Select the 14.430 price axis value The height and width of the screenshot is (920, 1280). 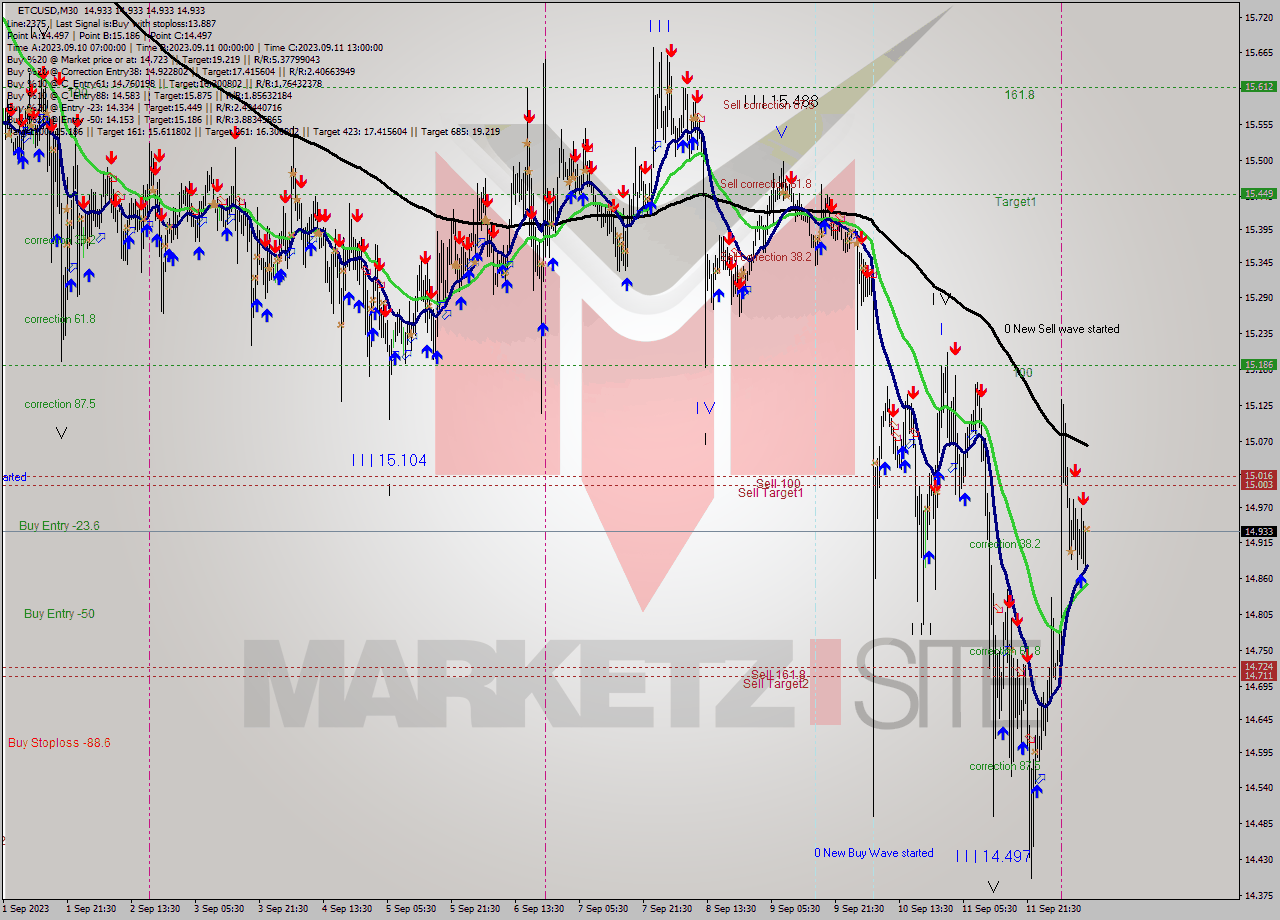coord(1258,859)
